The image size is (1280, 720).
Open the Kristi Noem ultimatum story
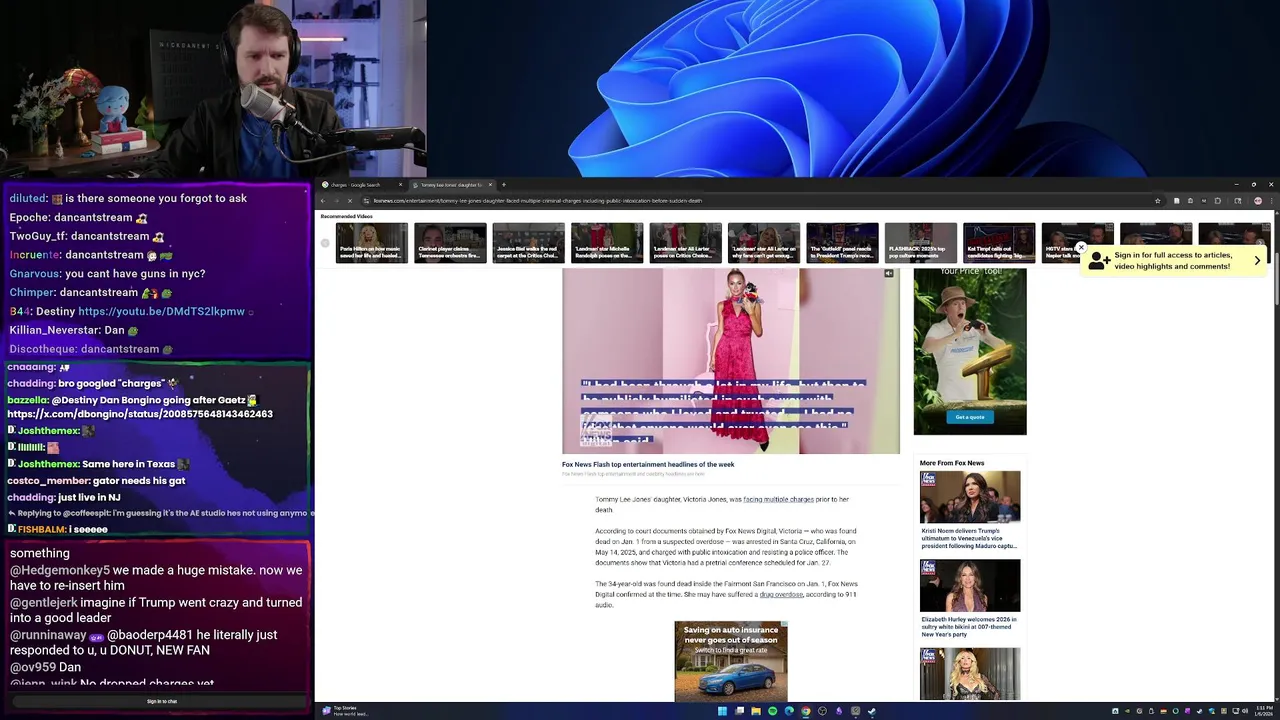click(970, 510)
